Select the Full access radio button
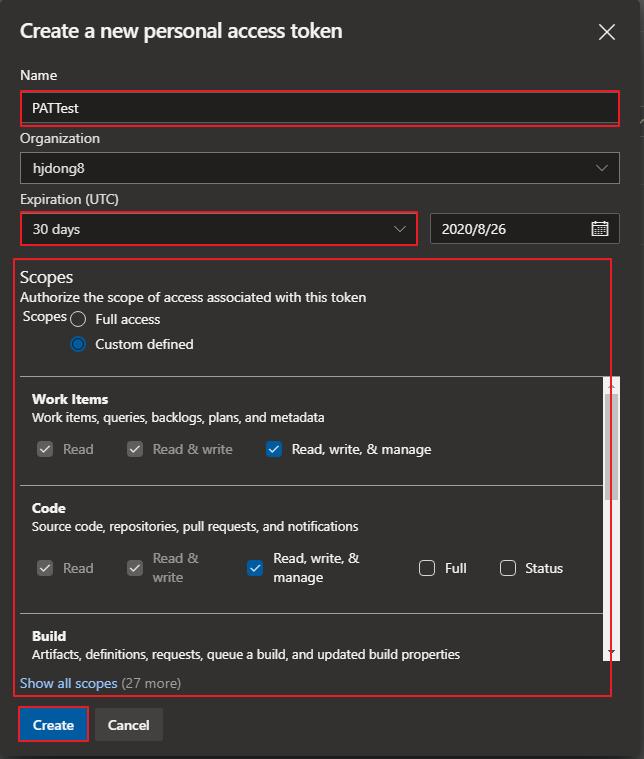 pyautogui.click(x=78, y=319)
